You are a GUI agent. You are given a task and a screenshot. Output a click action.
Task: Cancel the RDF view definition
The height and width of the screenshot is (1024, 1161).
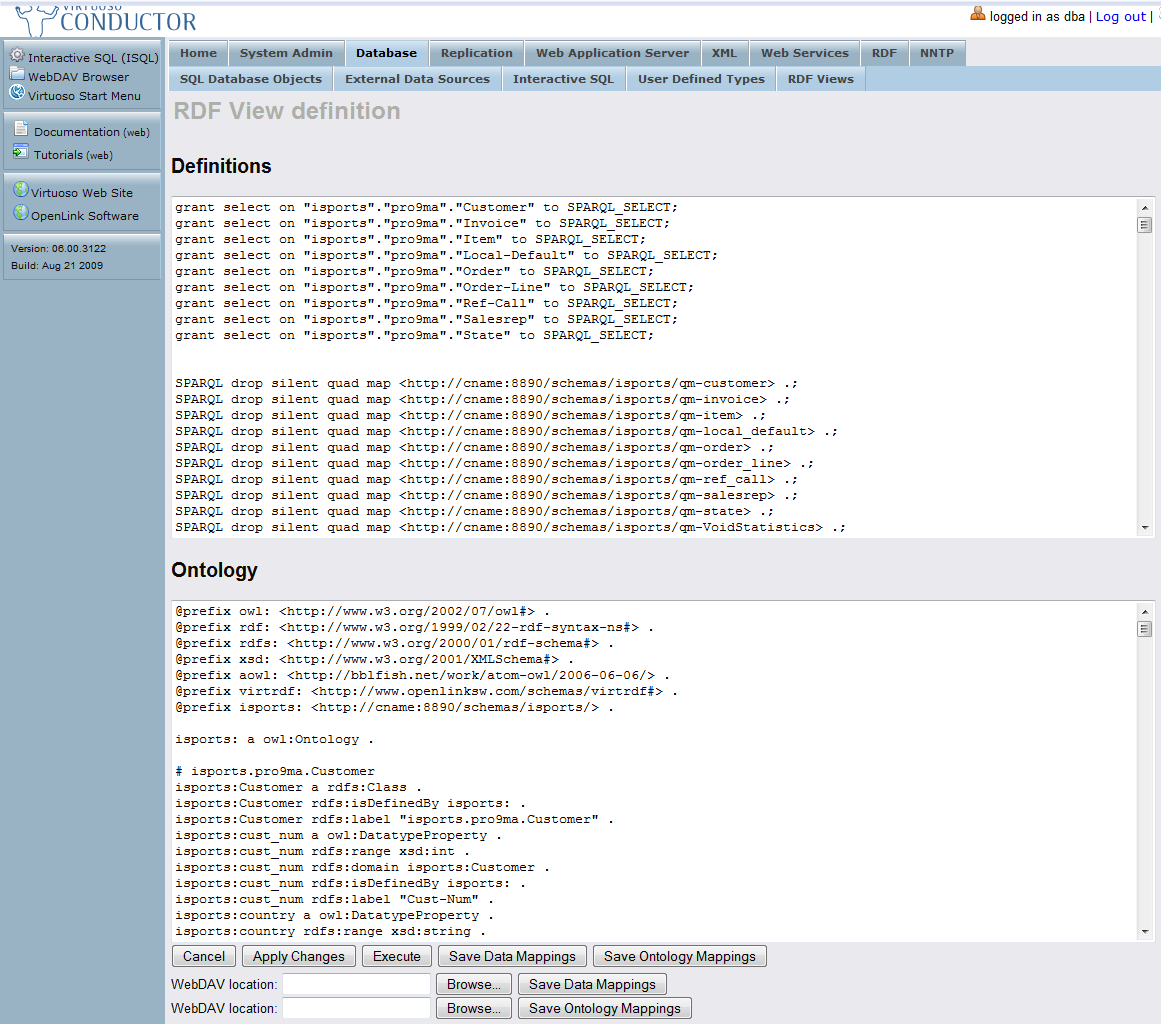click(204, 956)
